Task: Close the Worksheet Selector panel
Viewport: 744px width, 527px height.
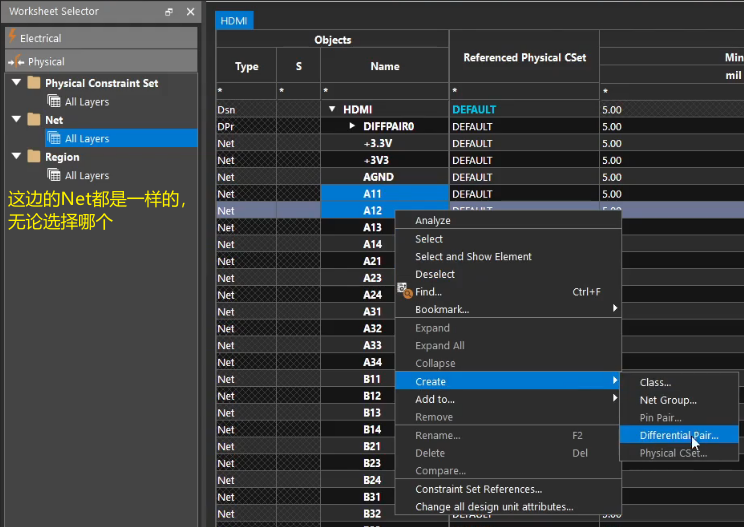Action: 188,11
